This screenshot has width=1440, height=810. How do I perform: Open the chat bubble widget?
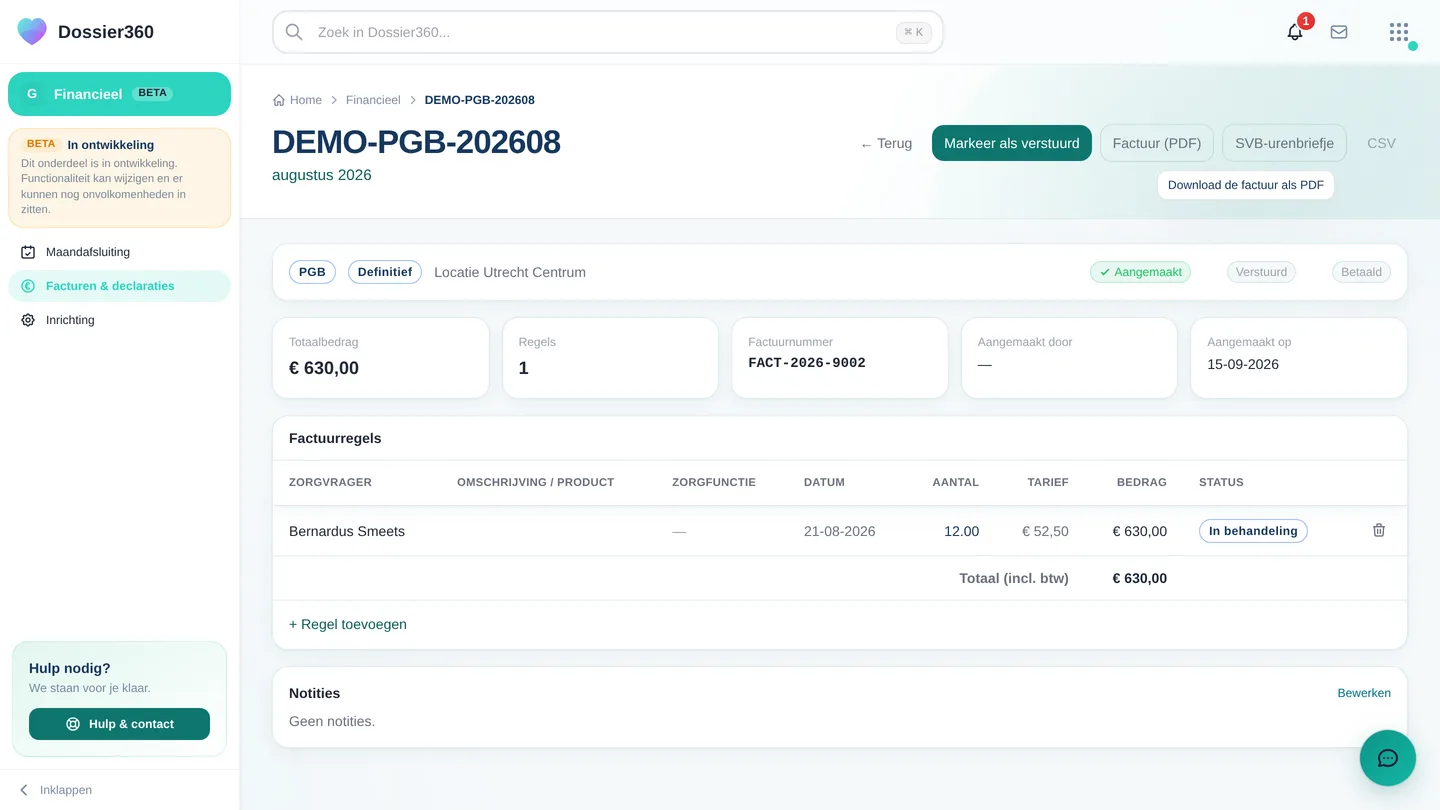click(1388, 758)
